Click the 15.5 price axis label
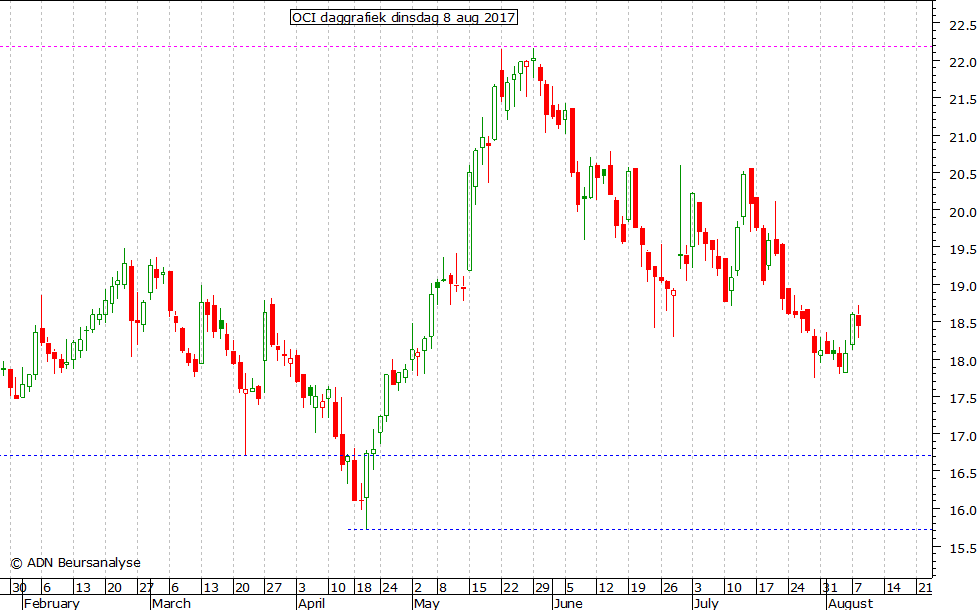This screenshot has height=610, width=980. 962,548
